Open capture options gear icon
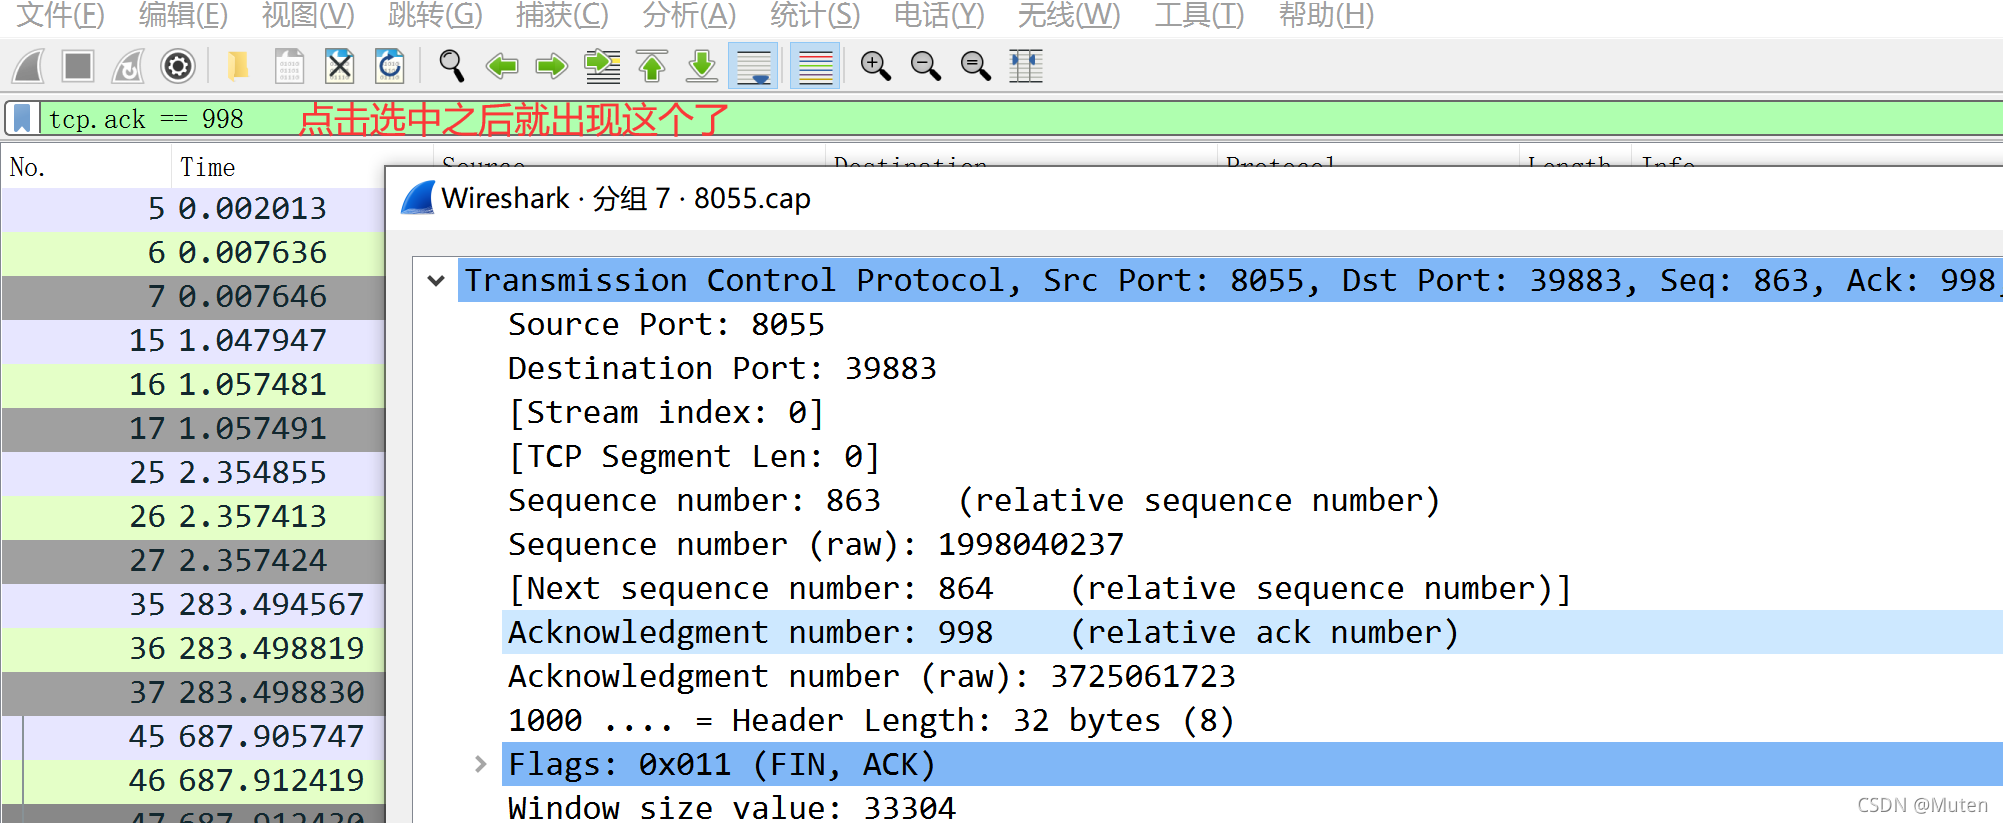2003x823 pixels. pos(178,67)
